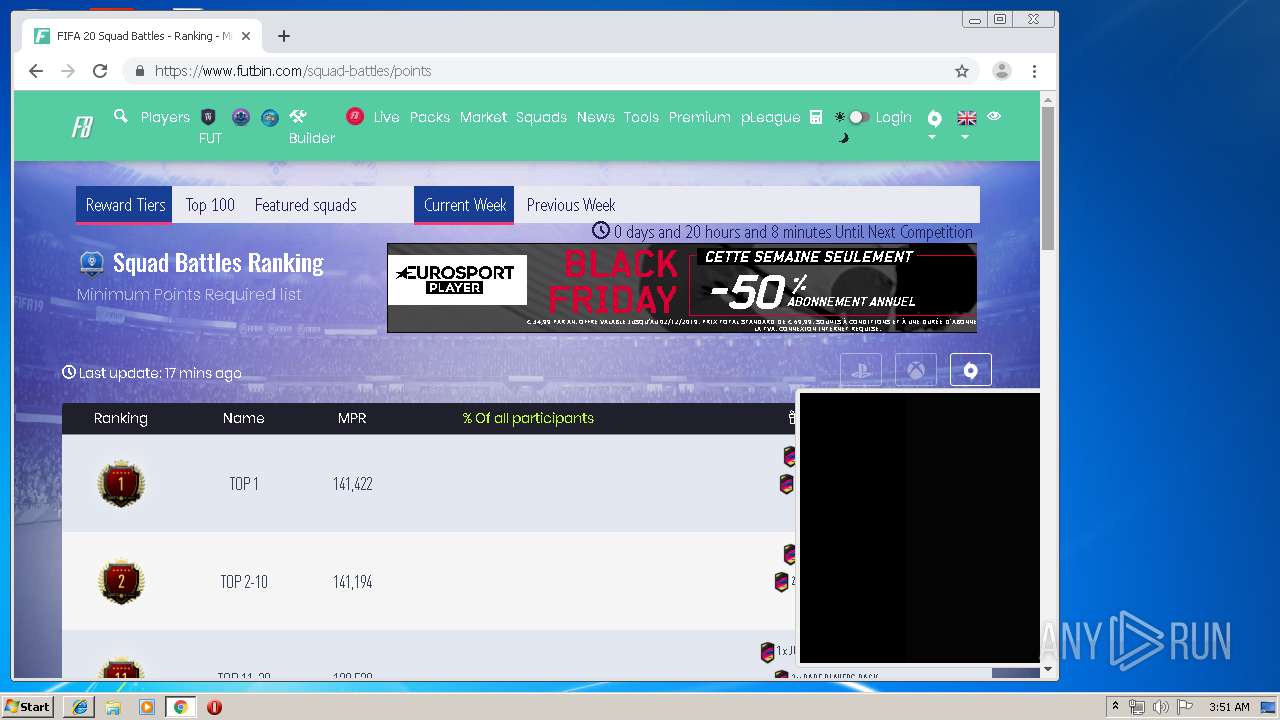
Task: Open the Players menu
Action: (165, 117)
